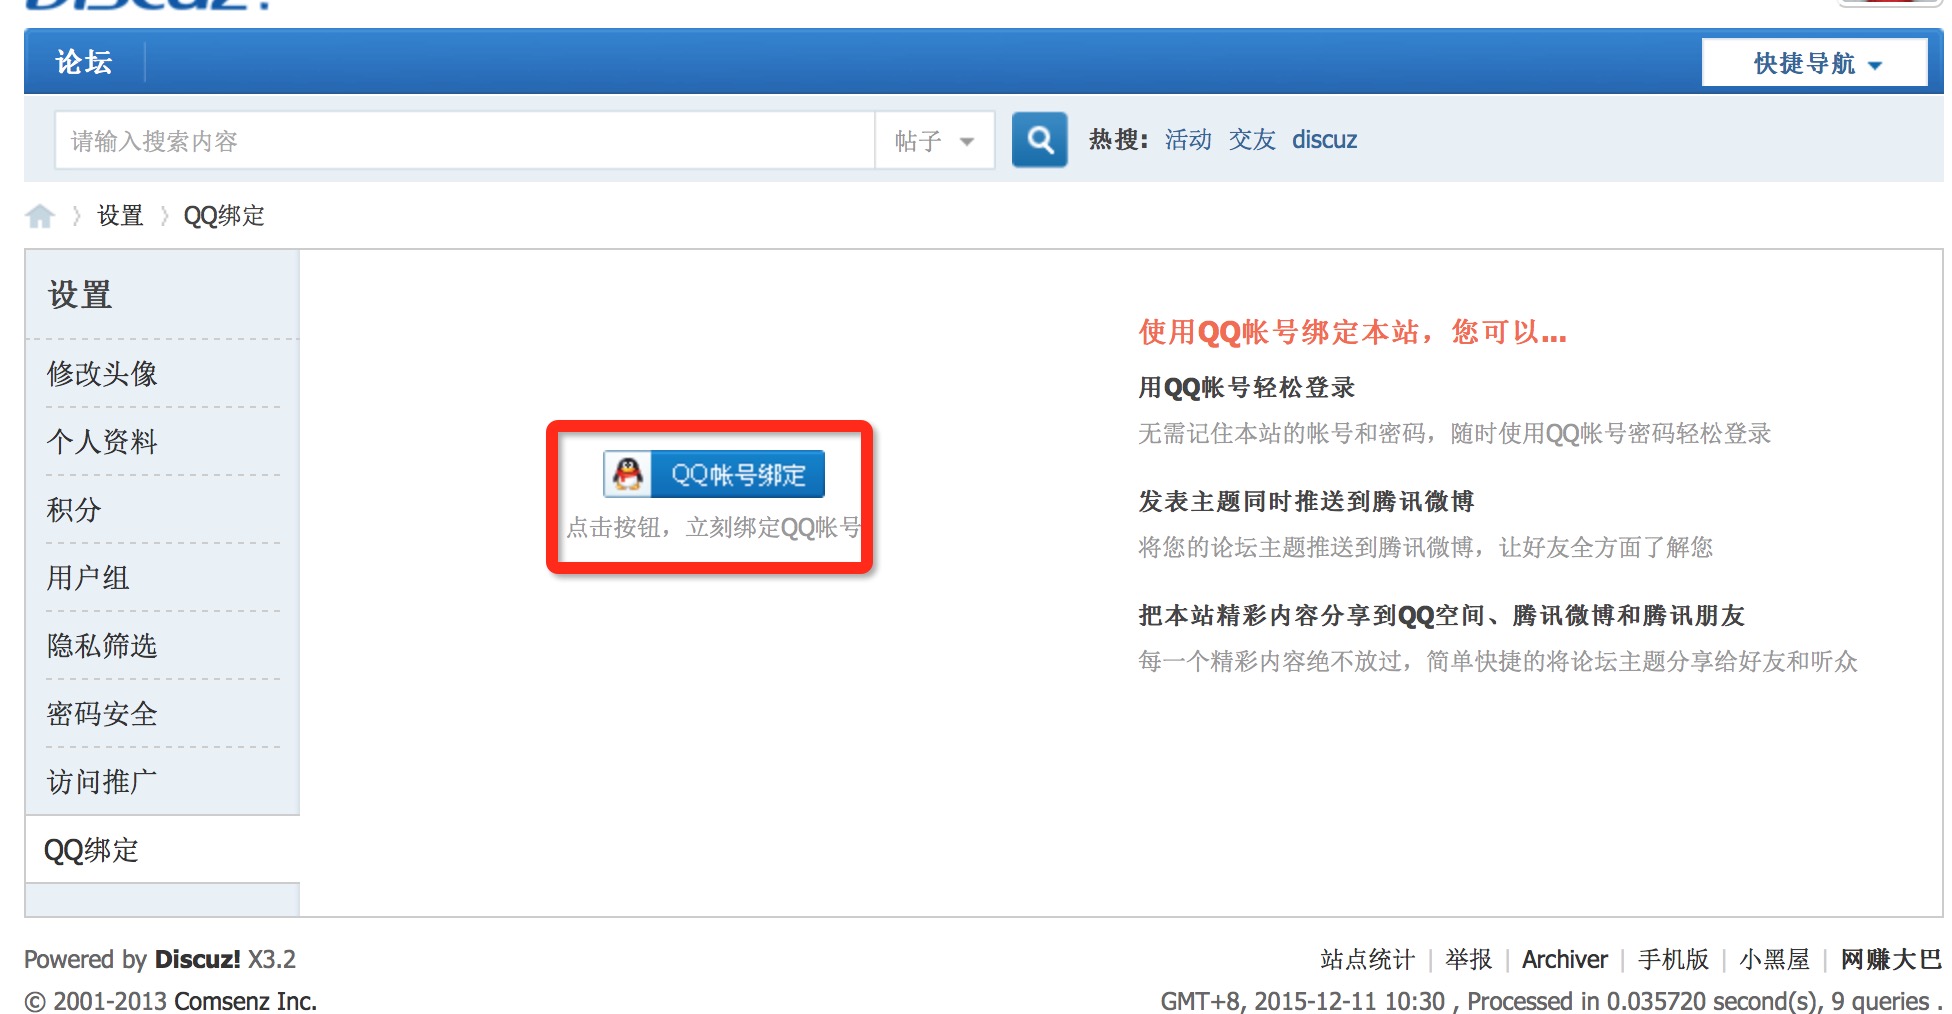Screen dimensions: 1952x1014
Task: Click the 将您的论坛主题推送到腾讯微博 description
Action: pos(1426,548)
